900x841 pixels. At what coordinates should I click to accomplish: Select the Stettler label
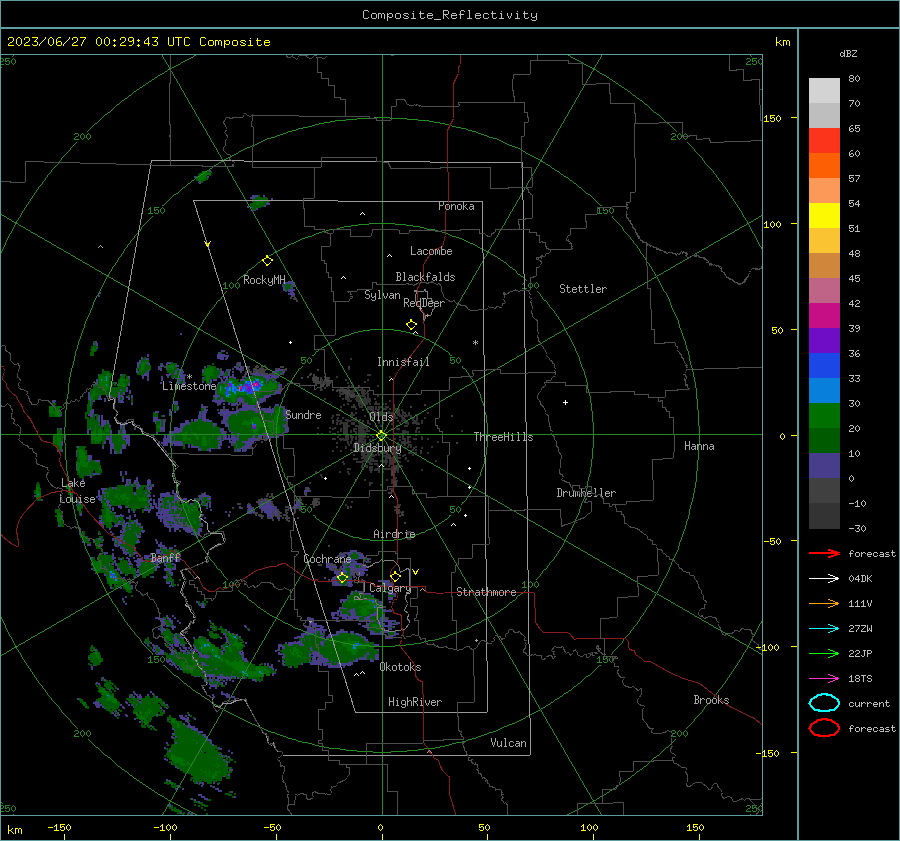(x=583, y=289)
